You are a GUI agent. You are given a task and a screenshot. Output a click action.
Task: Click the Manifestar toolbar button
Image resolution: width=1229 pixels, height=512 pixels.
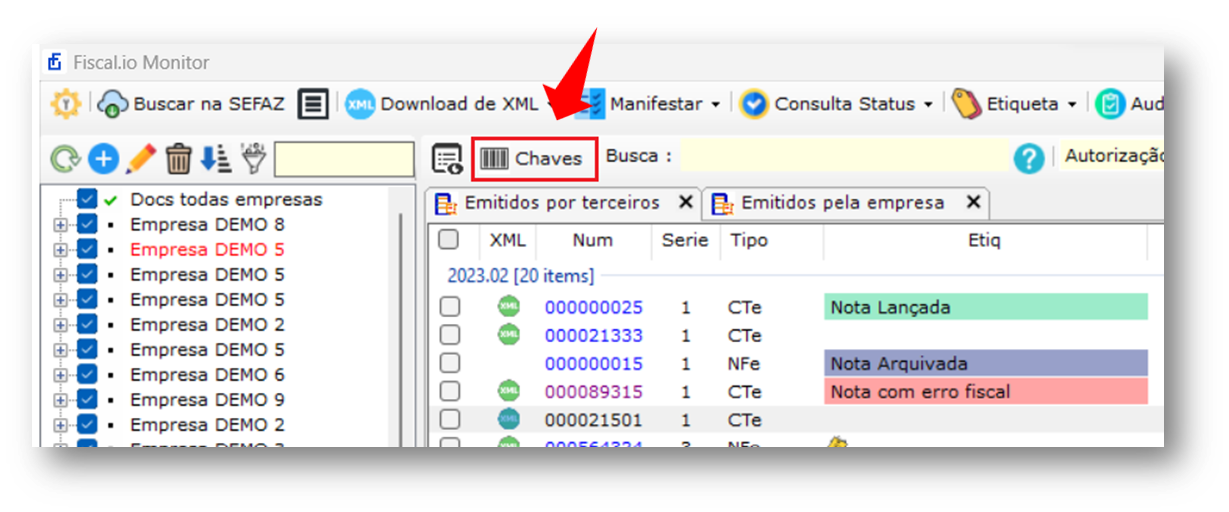(643, 104)
